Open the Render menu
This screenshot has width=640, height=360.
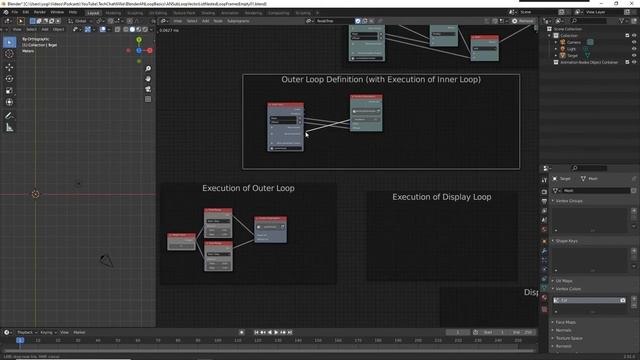pos(40,12)
